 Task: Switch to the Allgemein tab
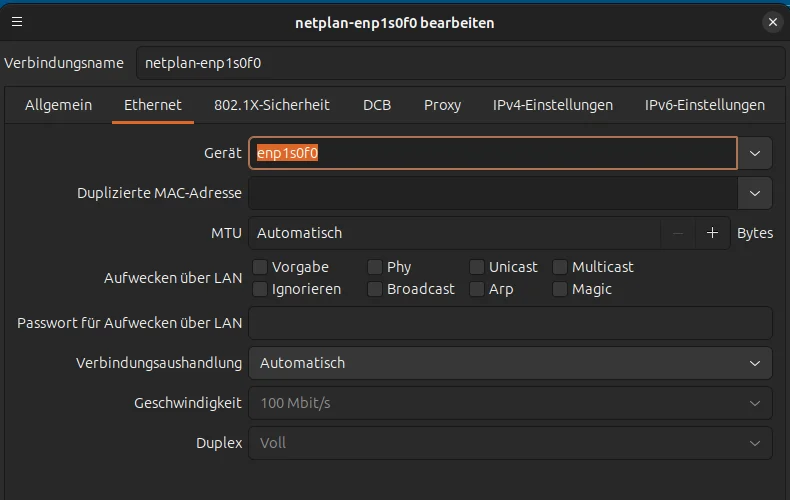point(58,105)
